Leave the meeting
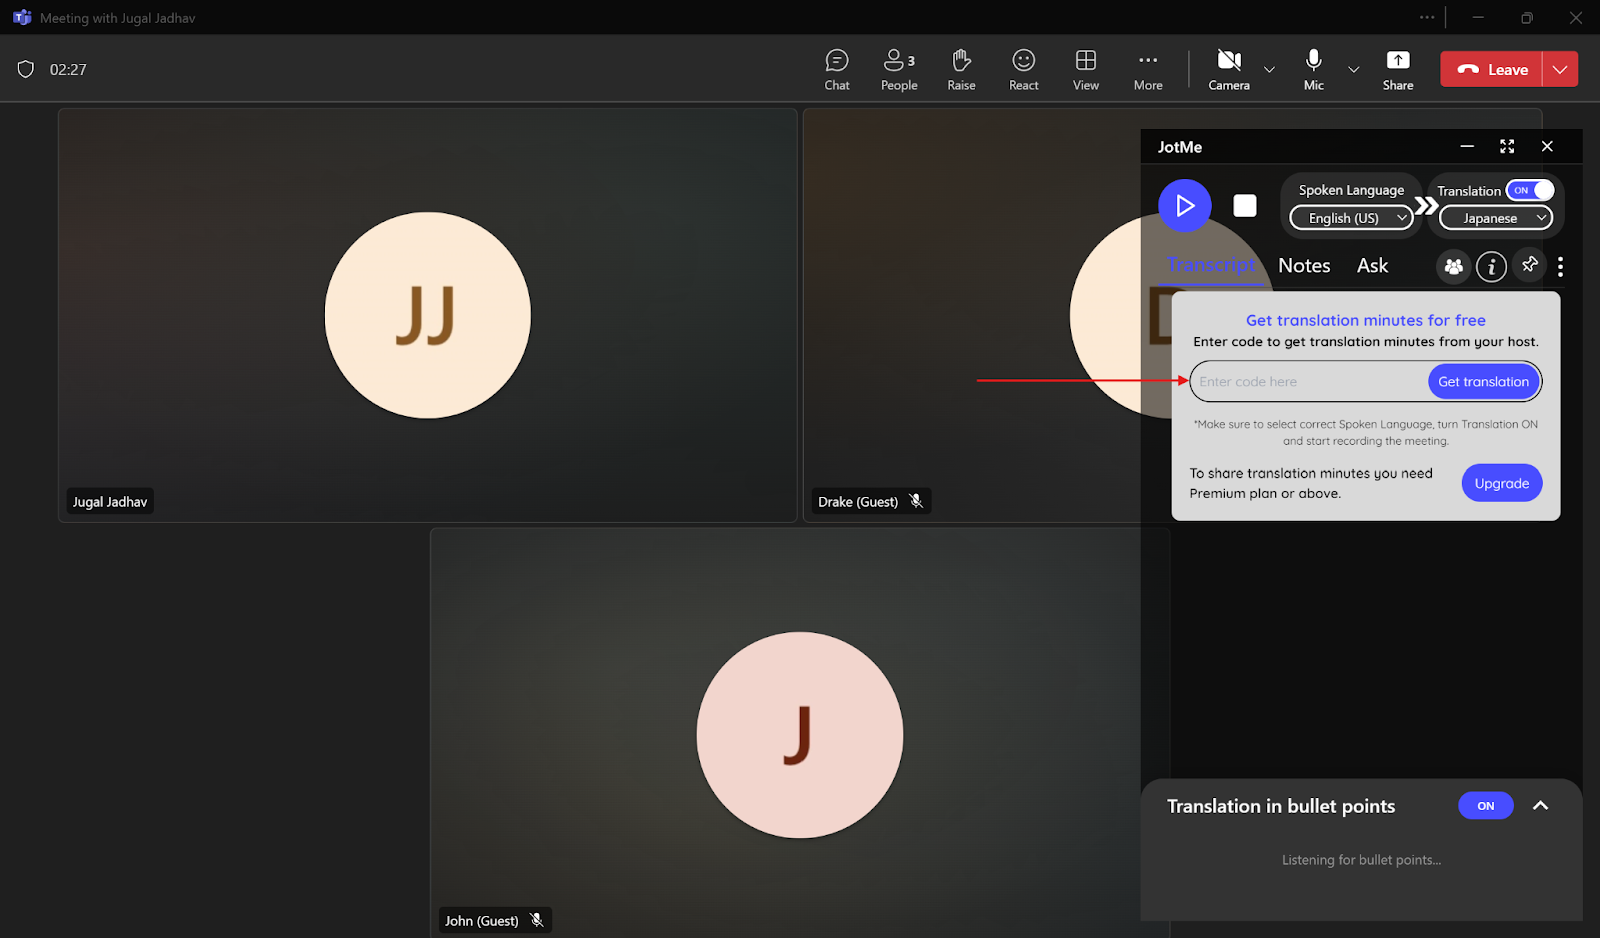Viewport: 1600px width, 938px height. click(1491, 69)
